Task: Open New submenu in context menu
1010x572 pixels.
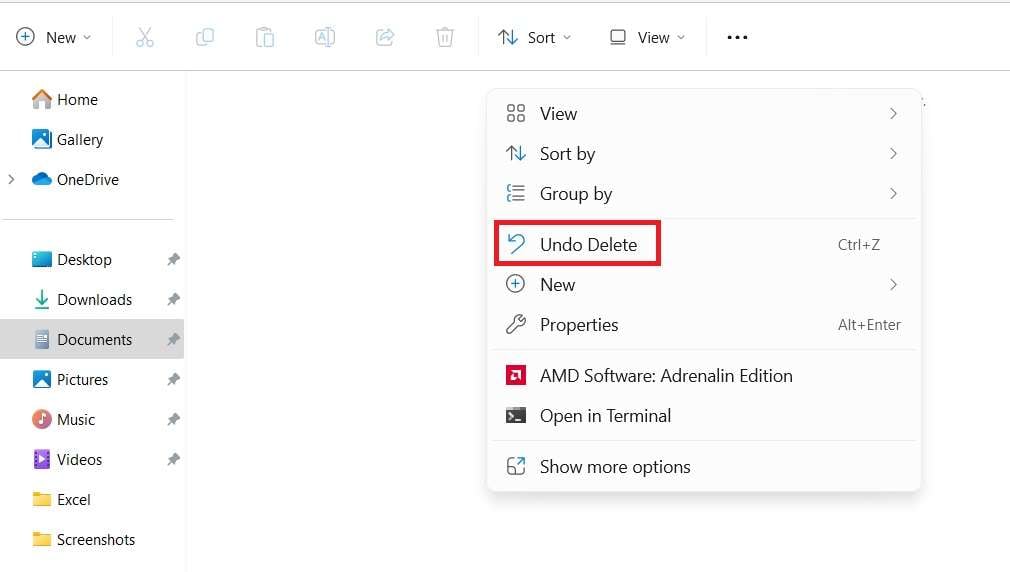Action: (703, 285)
